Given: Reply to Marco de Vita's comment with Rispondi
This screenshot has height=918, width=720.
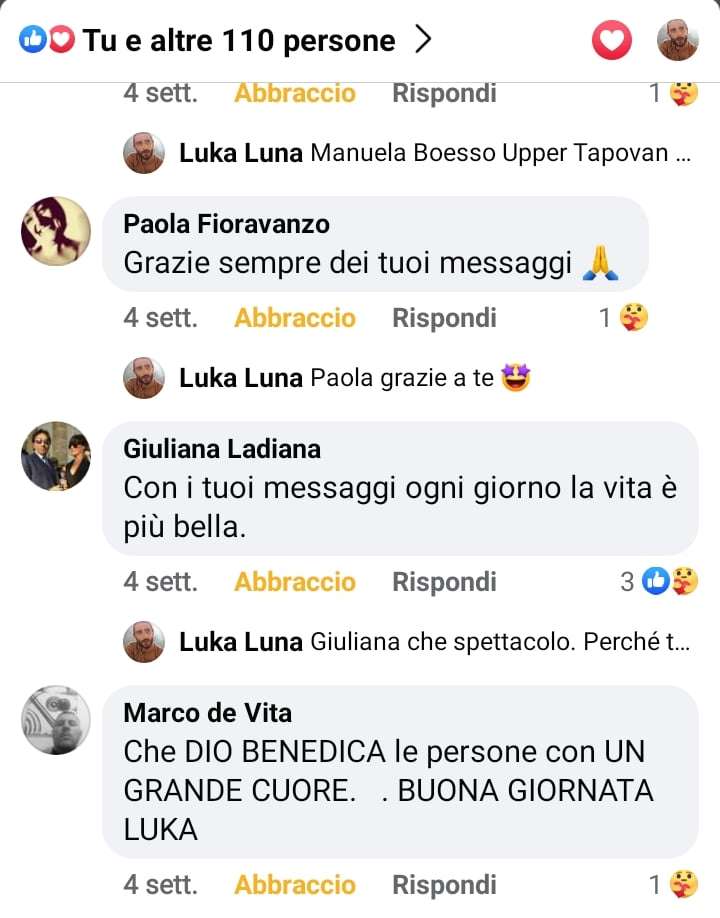Looking at the screenshot, I should tap(444, 885).
